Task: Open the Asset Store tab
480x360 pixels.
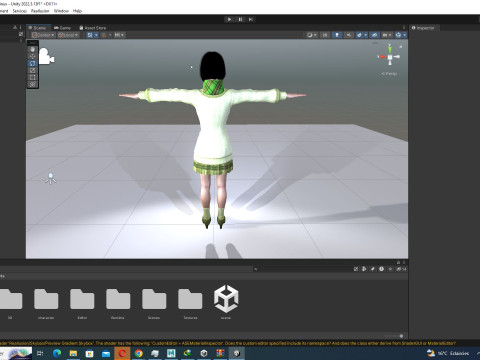Action: (93, 28)
